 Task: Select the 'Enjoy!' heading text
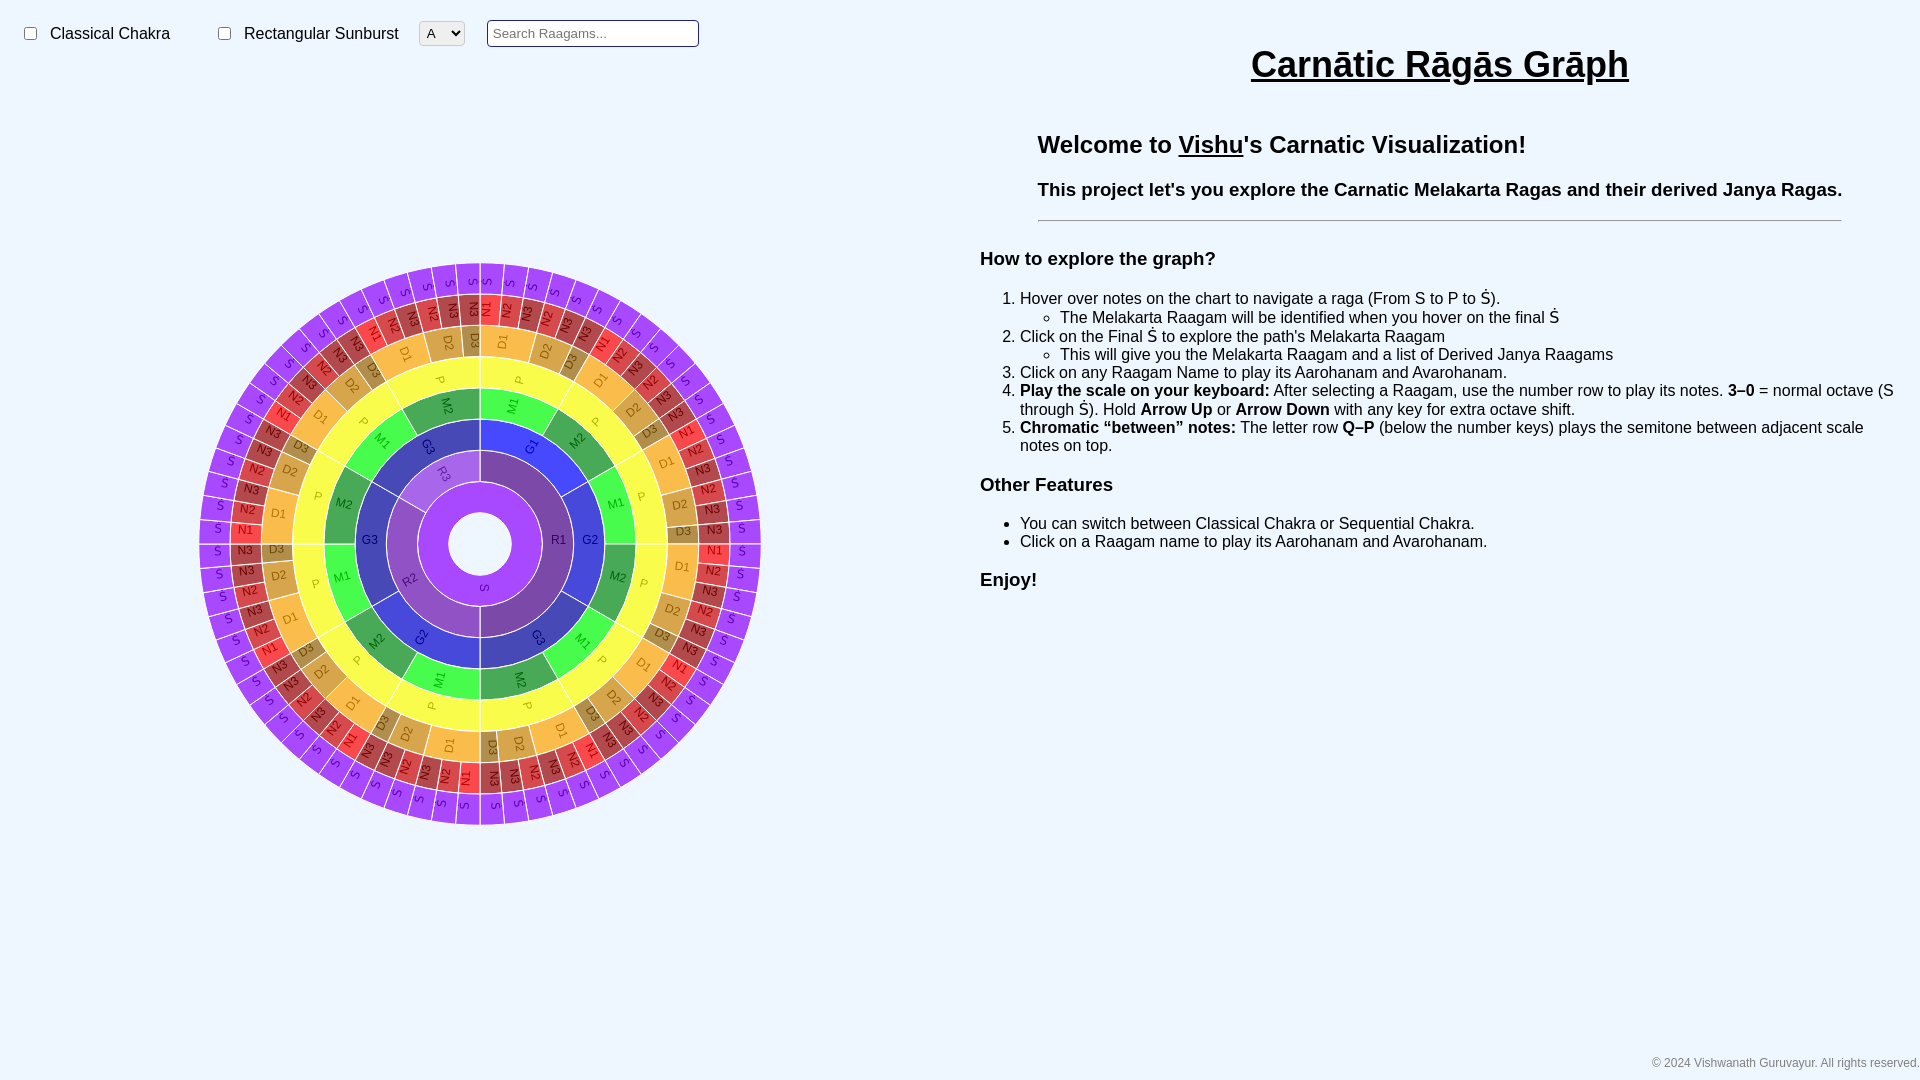coord(1008,580)
